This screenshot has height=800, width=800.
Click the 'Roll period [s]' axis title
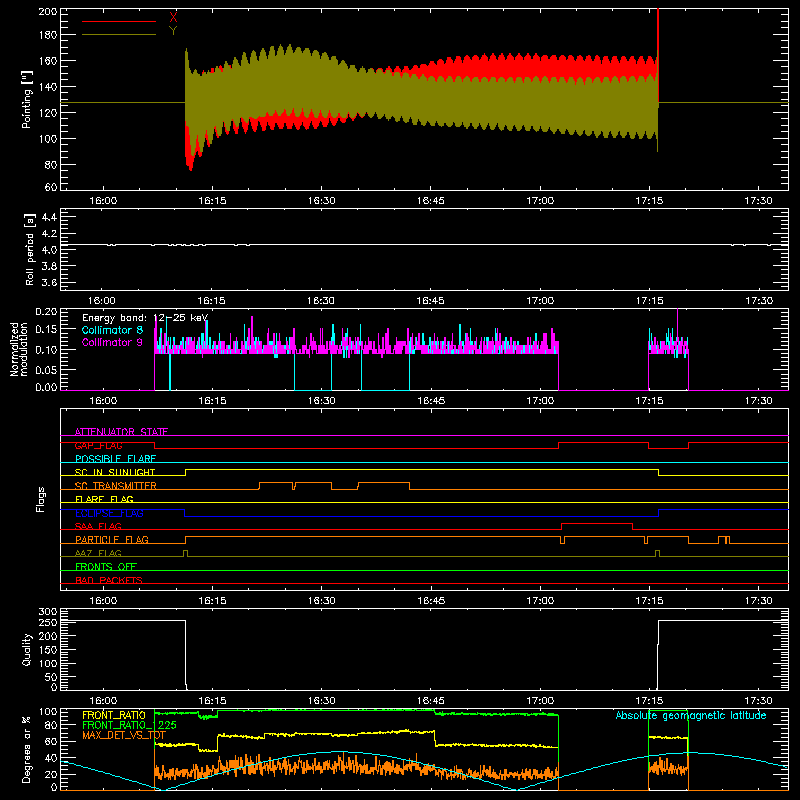point(30,249)
